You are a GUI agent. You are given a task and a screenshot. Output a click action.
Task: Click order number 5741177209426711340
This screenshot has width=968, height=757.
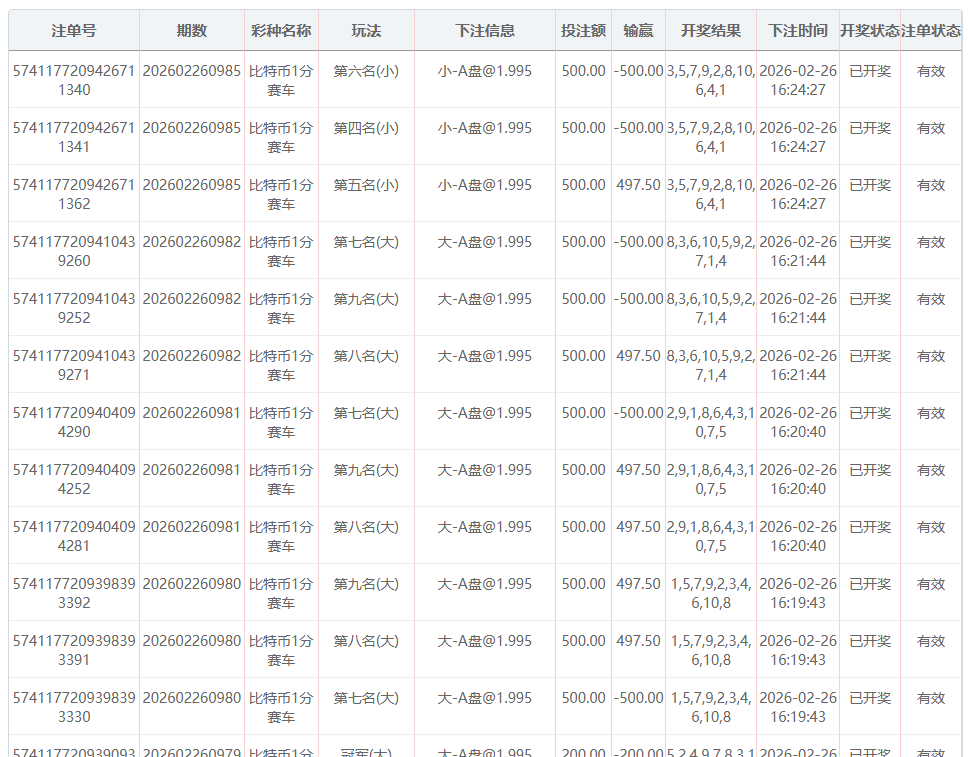74,80
